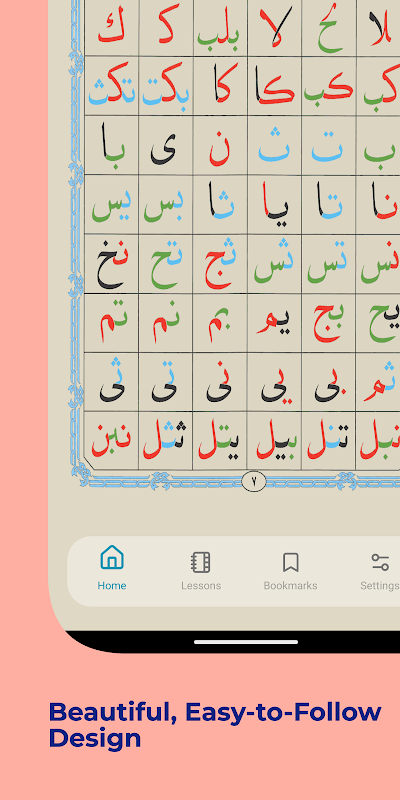The image size is (400, 800).
Task: Open the Bookmarks tab icon
Action: pyautogui.click(x=290, y=562)
